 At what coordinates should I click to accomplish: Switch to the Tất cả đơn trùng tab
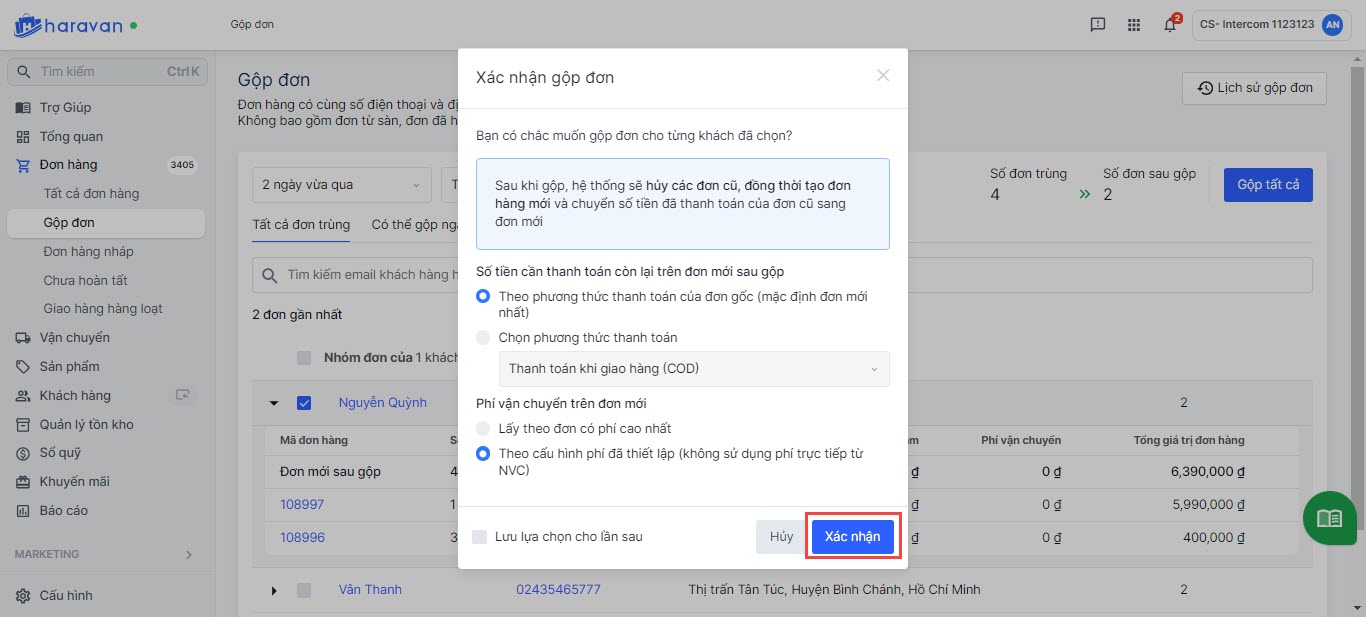click(x=301, y=225)
